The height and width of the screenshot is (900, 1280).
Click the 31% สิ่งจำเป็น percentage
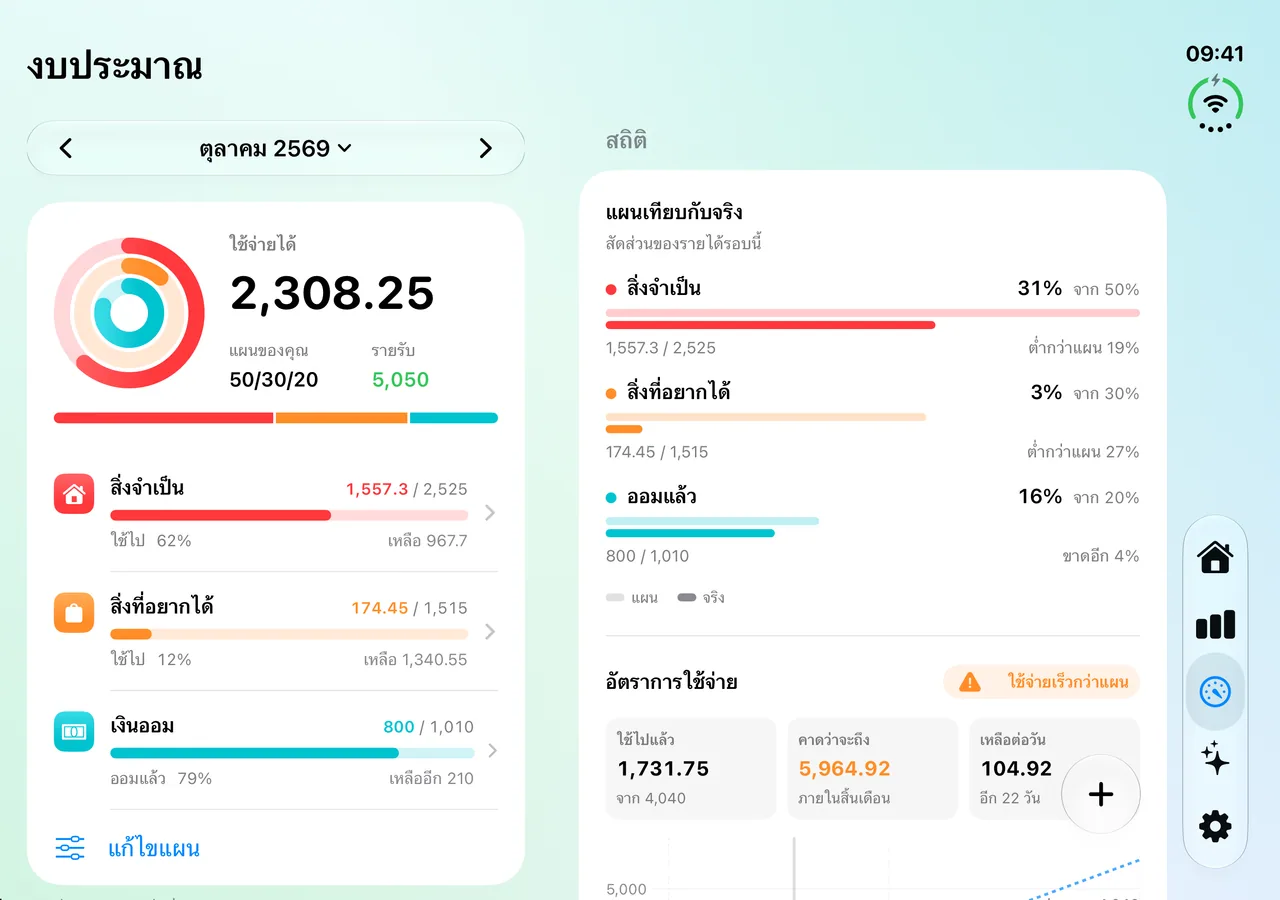(1040, 288)
